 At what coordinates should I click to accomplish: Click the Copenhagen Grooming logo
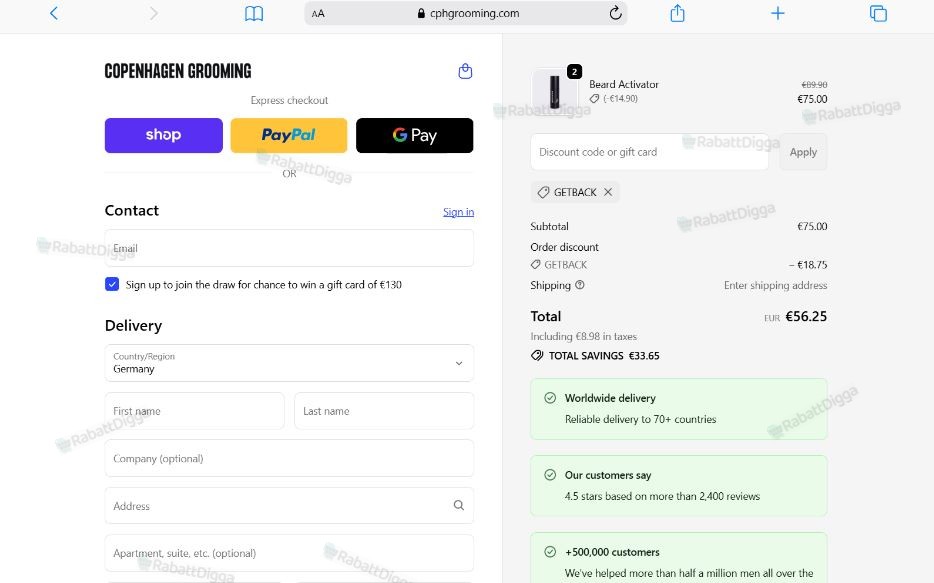coord(178,71)
